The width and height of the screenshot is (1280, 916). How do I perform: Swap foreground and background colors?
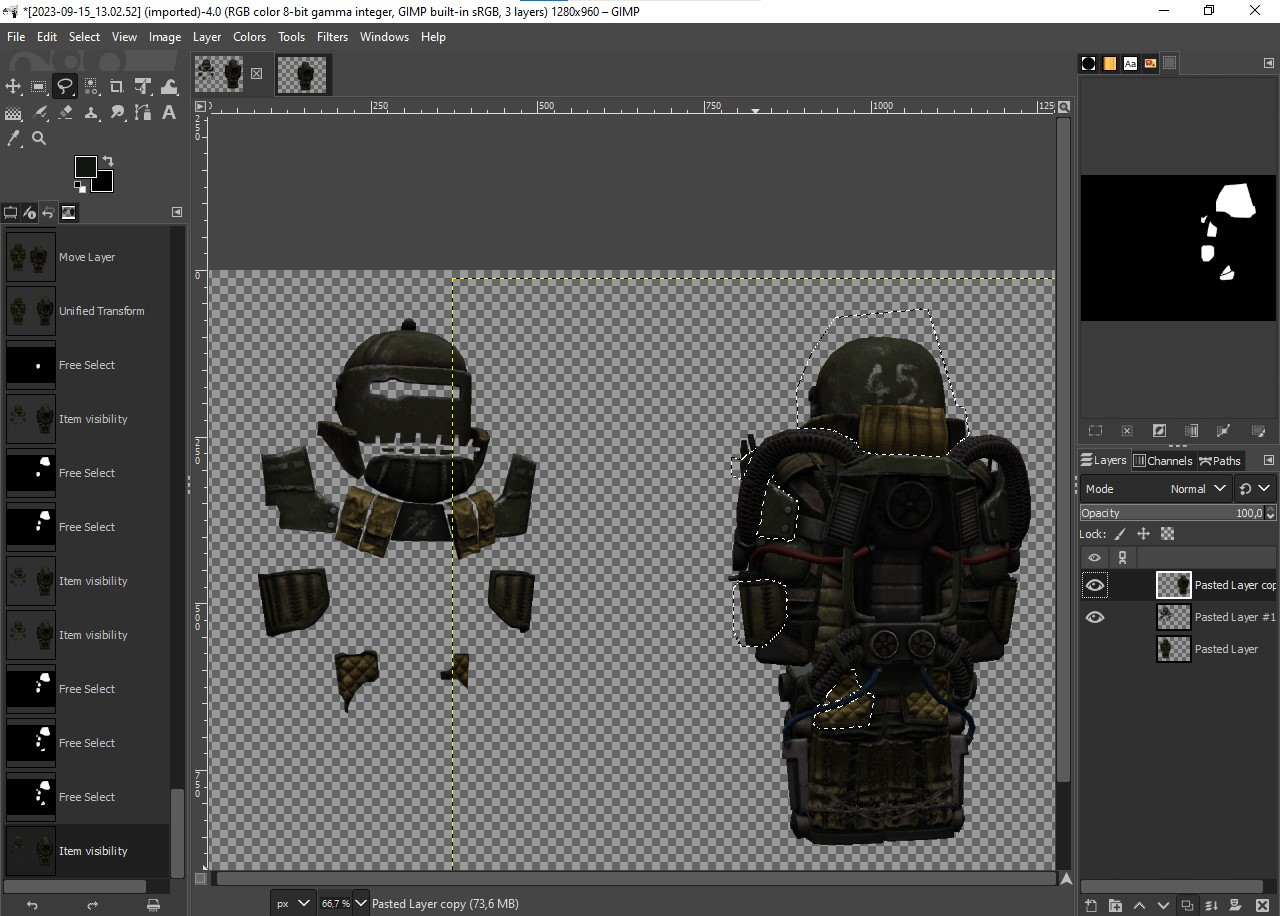coord(107,161)
